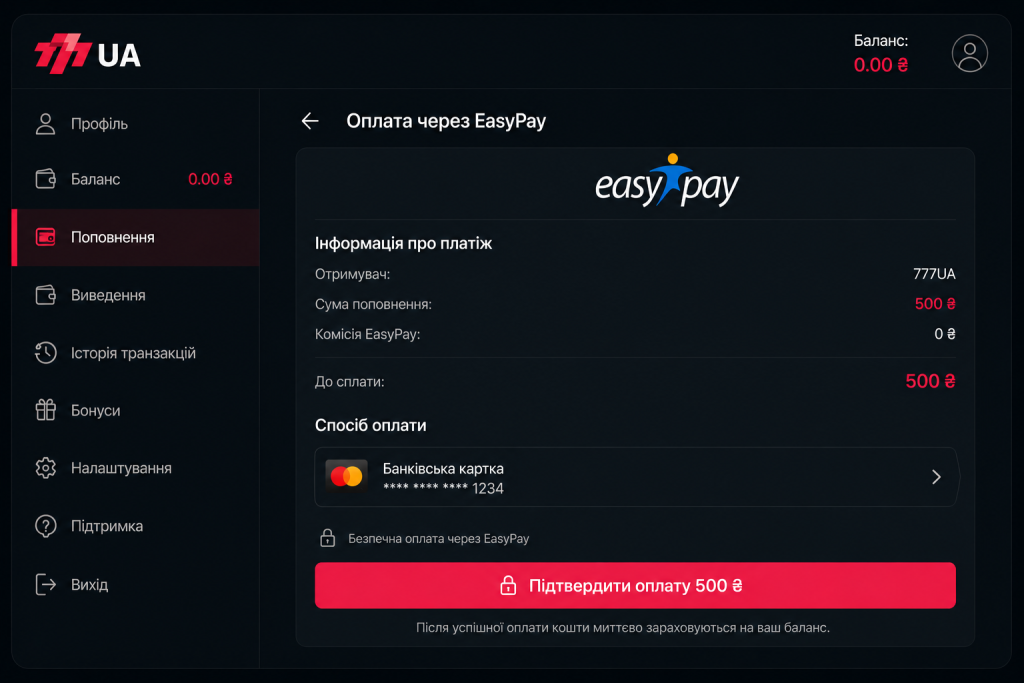Open Налаштування settings page

tap(136, 468)
